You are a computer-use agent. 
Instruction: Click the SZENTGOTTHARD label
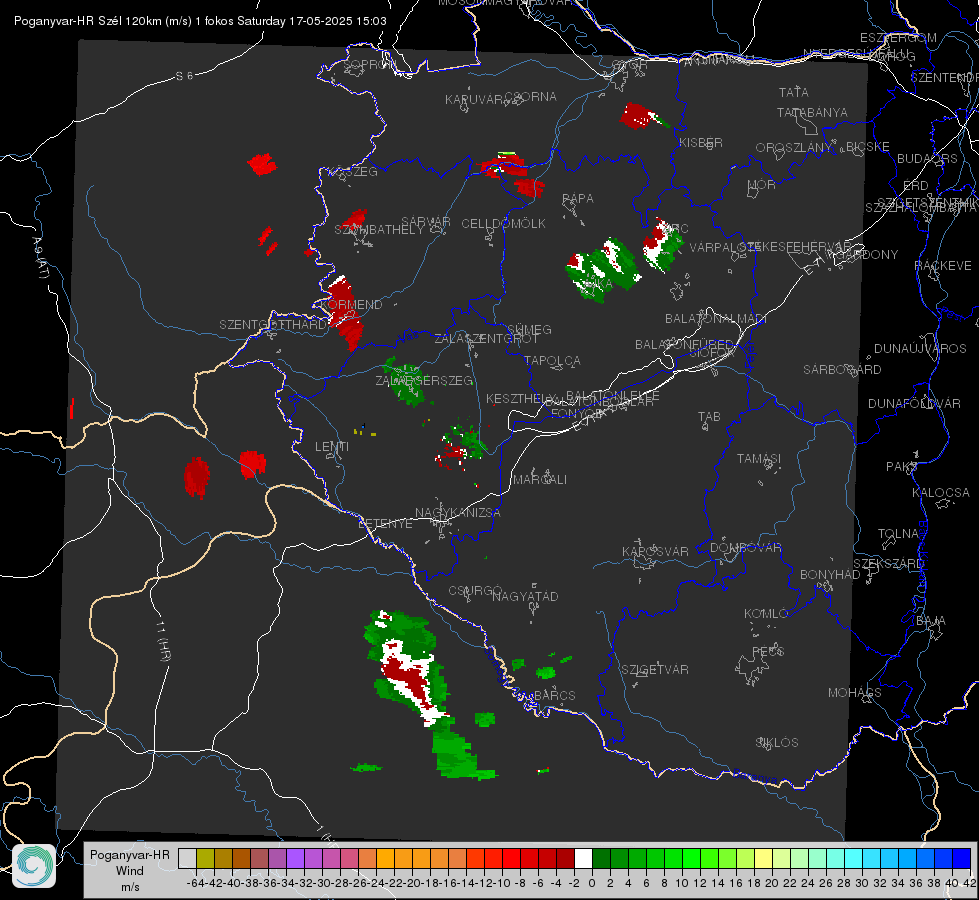(273, 325)
